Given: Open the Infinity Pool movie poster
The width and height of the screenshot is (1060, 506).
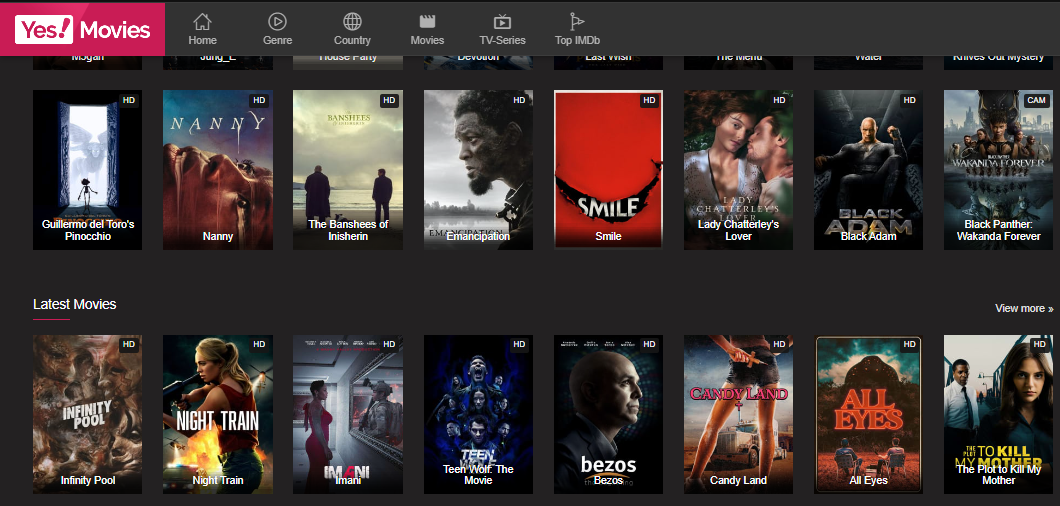Looking at the screenshot, I should 88,414.
